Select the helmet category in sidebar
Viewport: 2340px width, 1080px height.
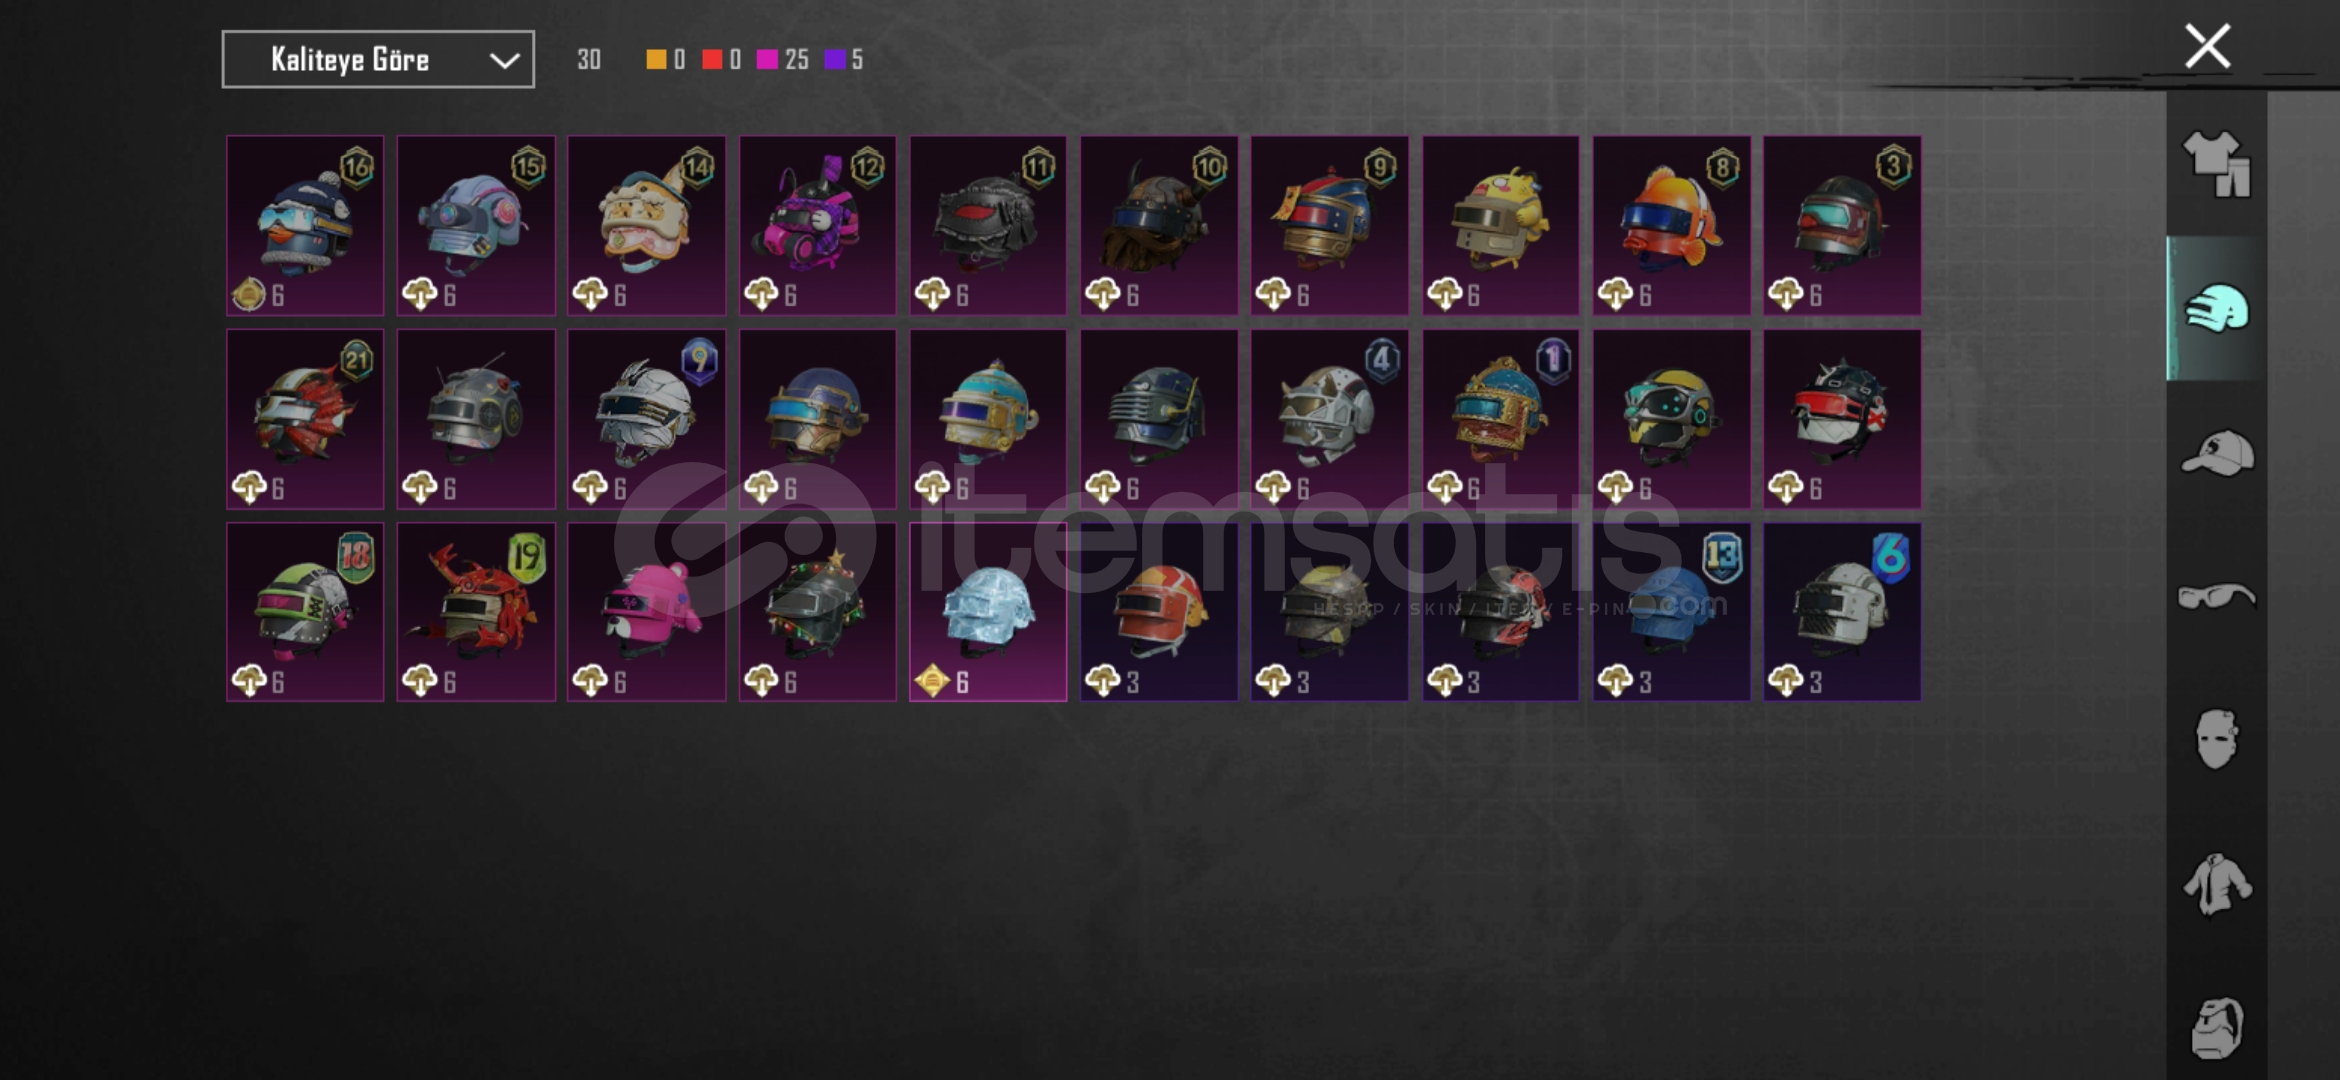pos(2216,309)
